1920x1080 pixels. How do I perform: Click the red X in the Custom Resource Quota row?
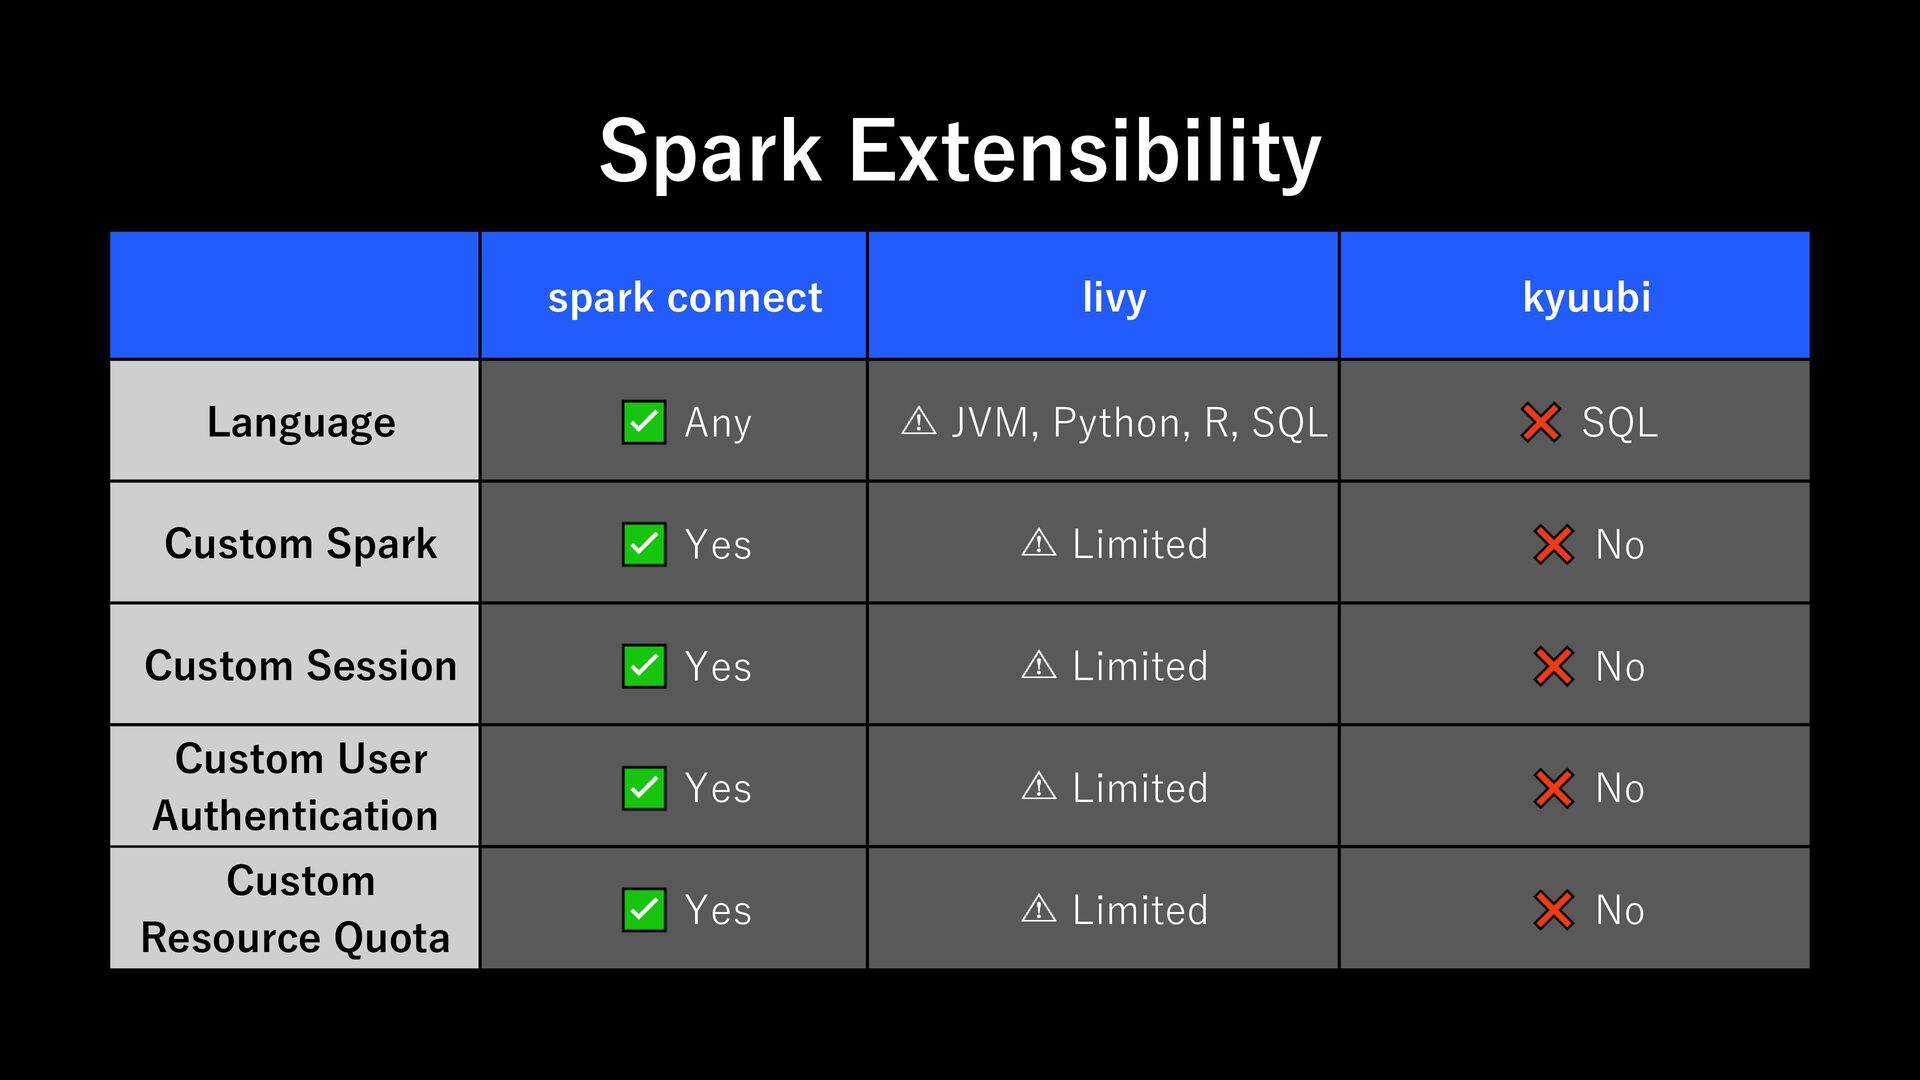pos(1554,910)
